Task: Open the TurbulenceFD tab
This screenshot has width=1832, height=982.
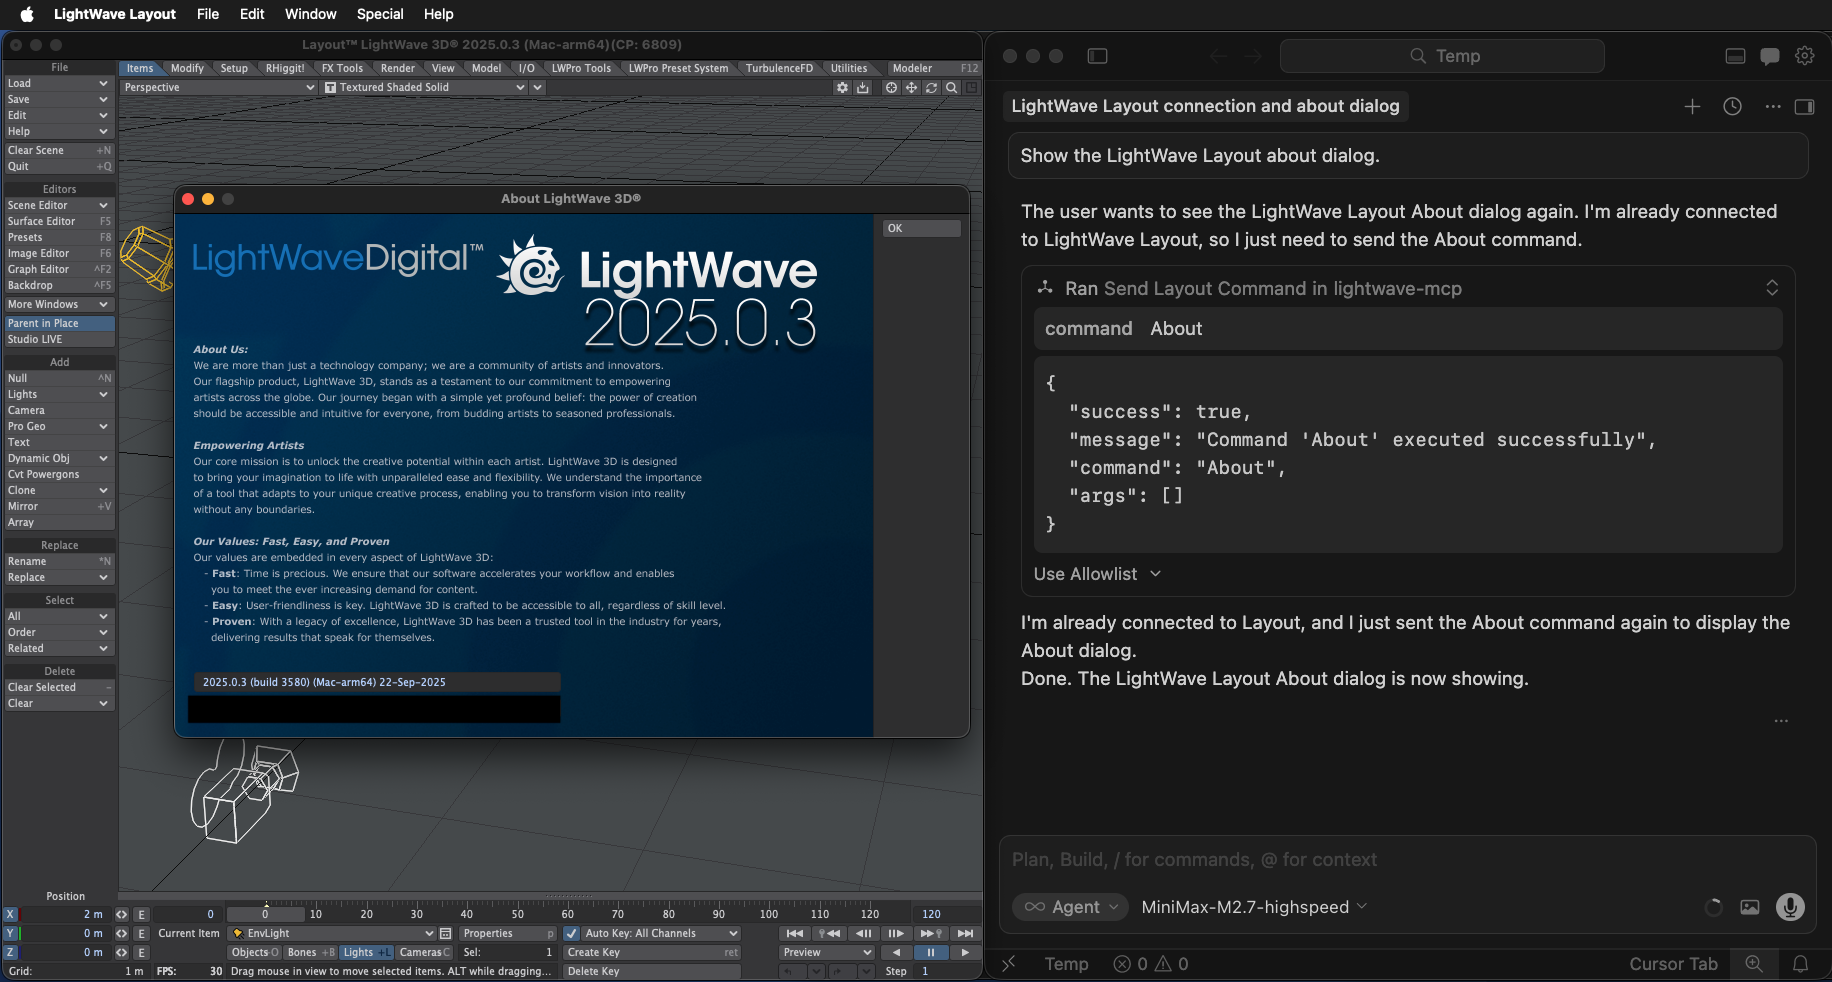Action: [x=779, y=68]
